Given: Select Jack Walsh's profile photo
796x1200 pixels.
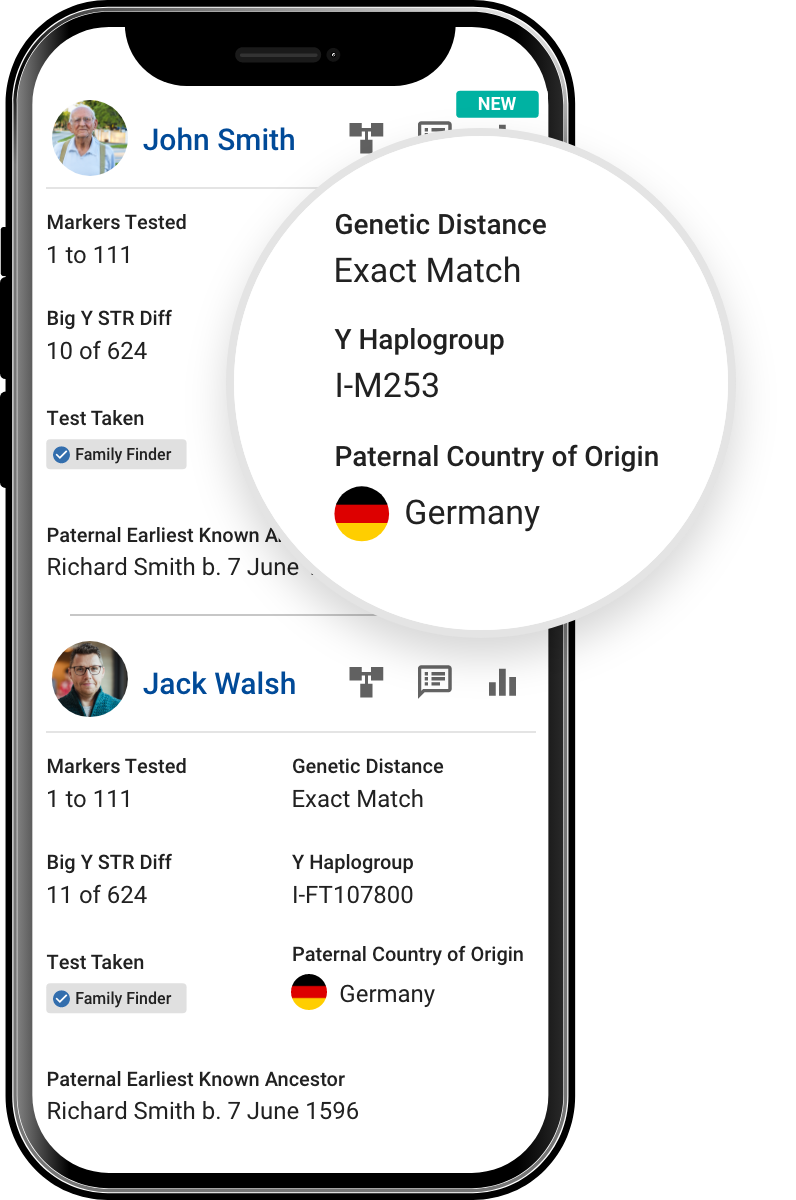Looking at the screenshot, I should [x=90, y=680].
